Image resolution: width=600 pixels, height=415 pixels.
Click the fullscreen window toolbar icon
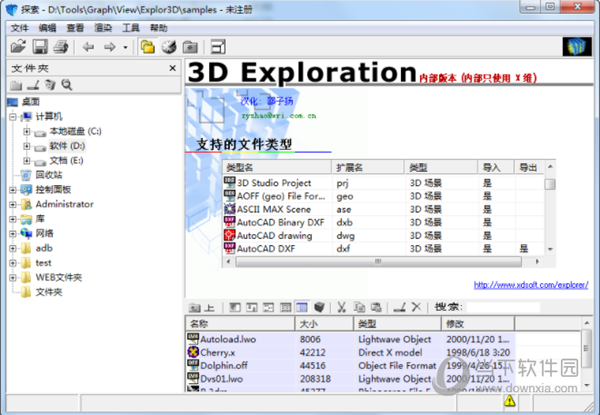(x=219, y=47)
